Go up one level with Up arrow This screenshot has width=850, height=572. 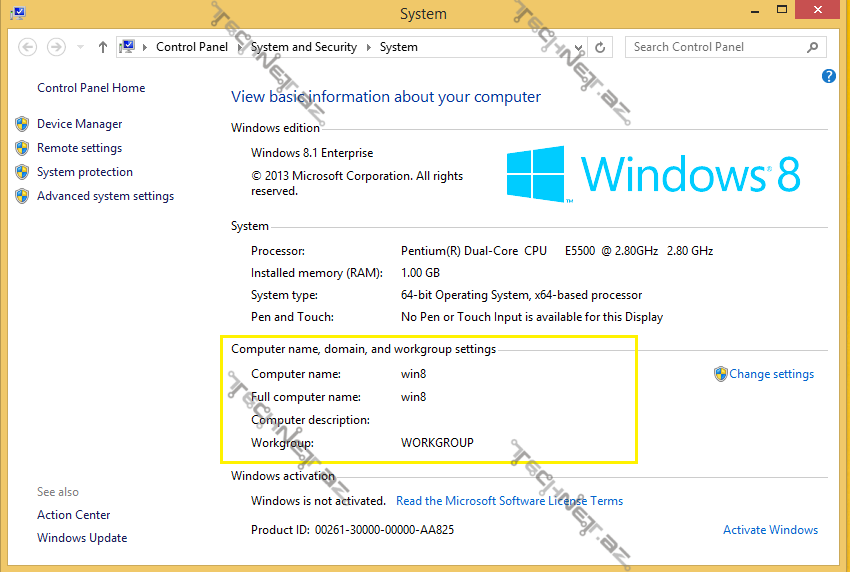[x=103, y=47]
